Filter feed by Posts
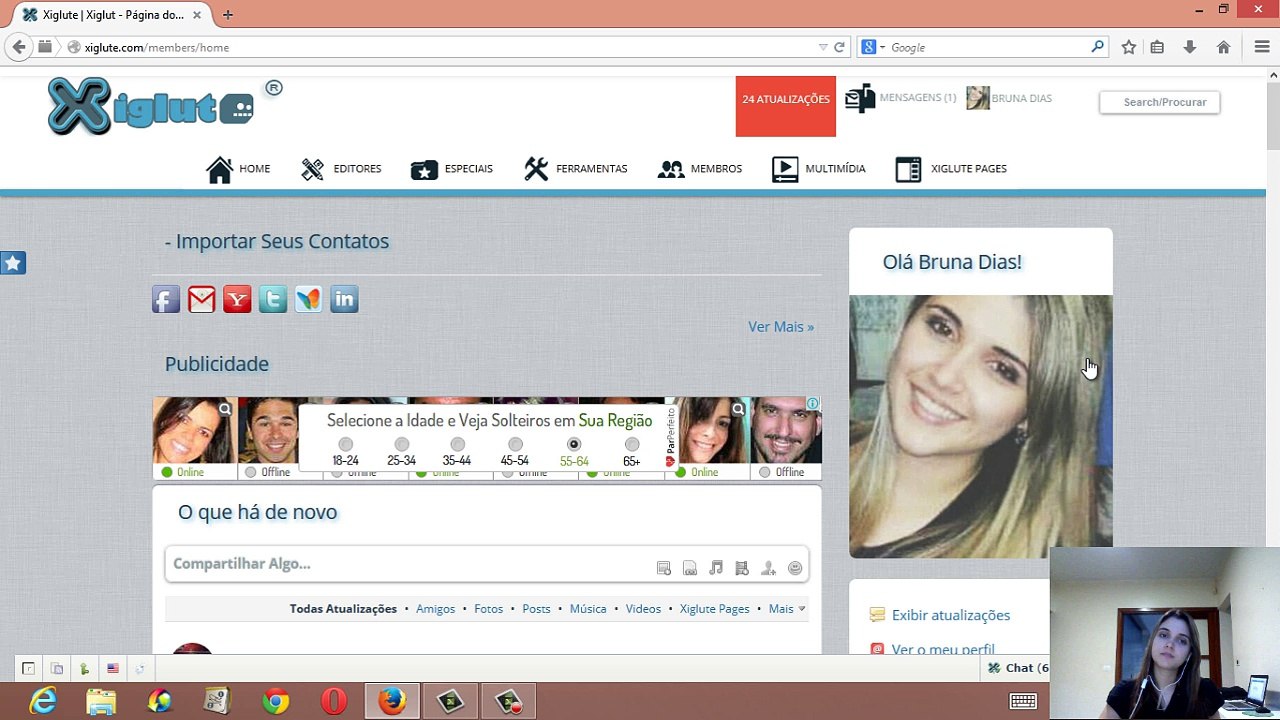The width and height of the screenshot is (1280, 720). [536, 609]
